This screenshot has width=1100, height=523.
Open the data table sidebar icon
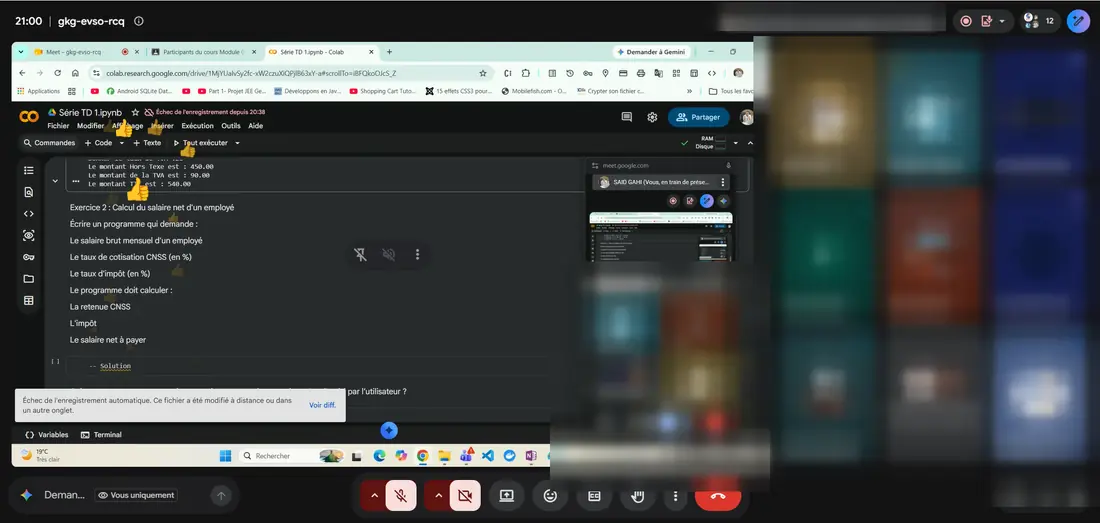pos(29,301)
